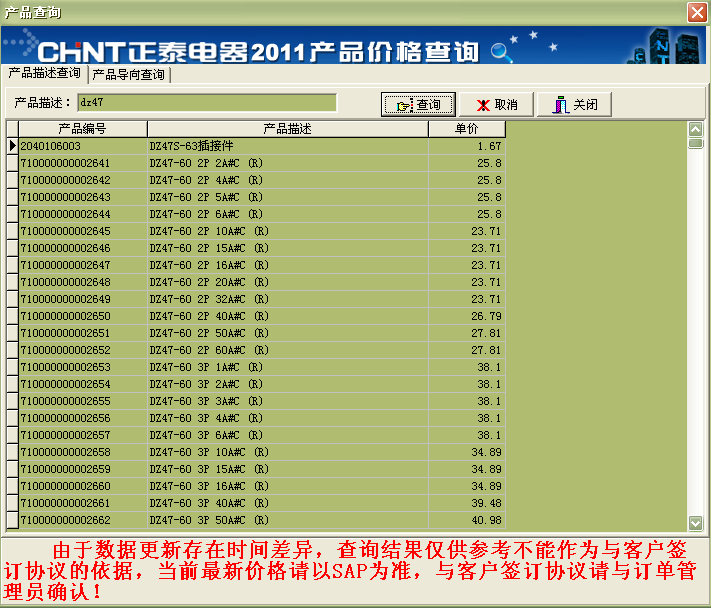
Task: Select product number 710000000002660
Action: tap(83, 486)
